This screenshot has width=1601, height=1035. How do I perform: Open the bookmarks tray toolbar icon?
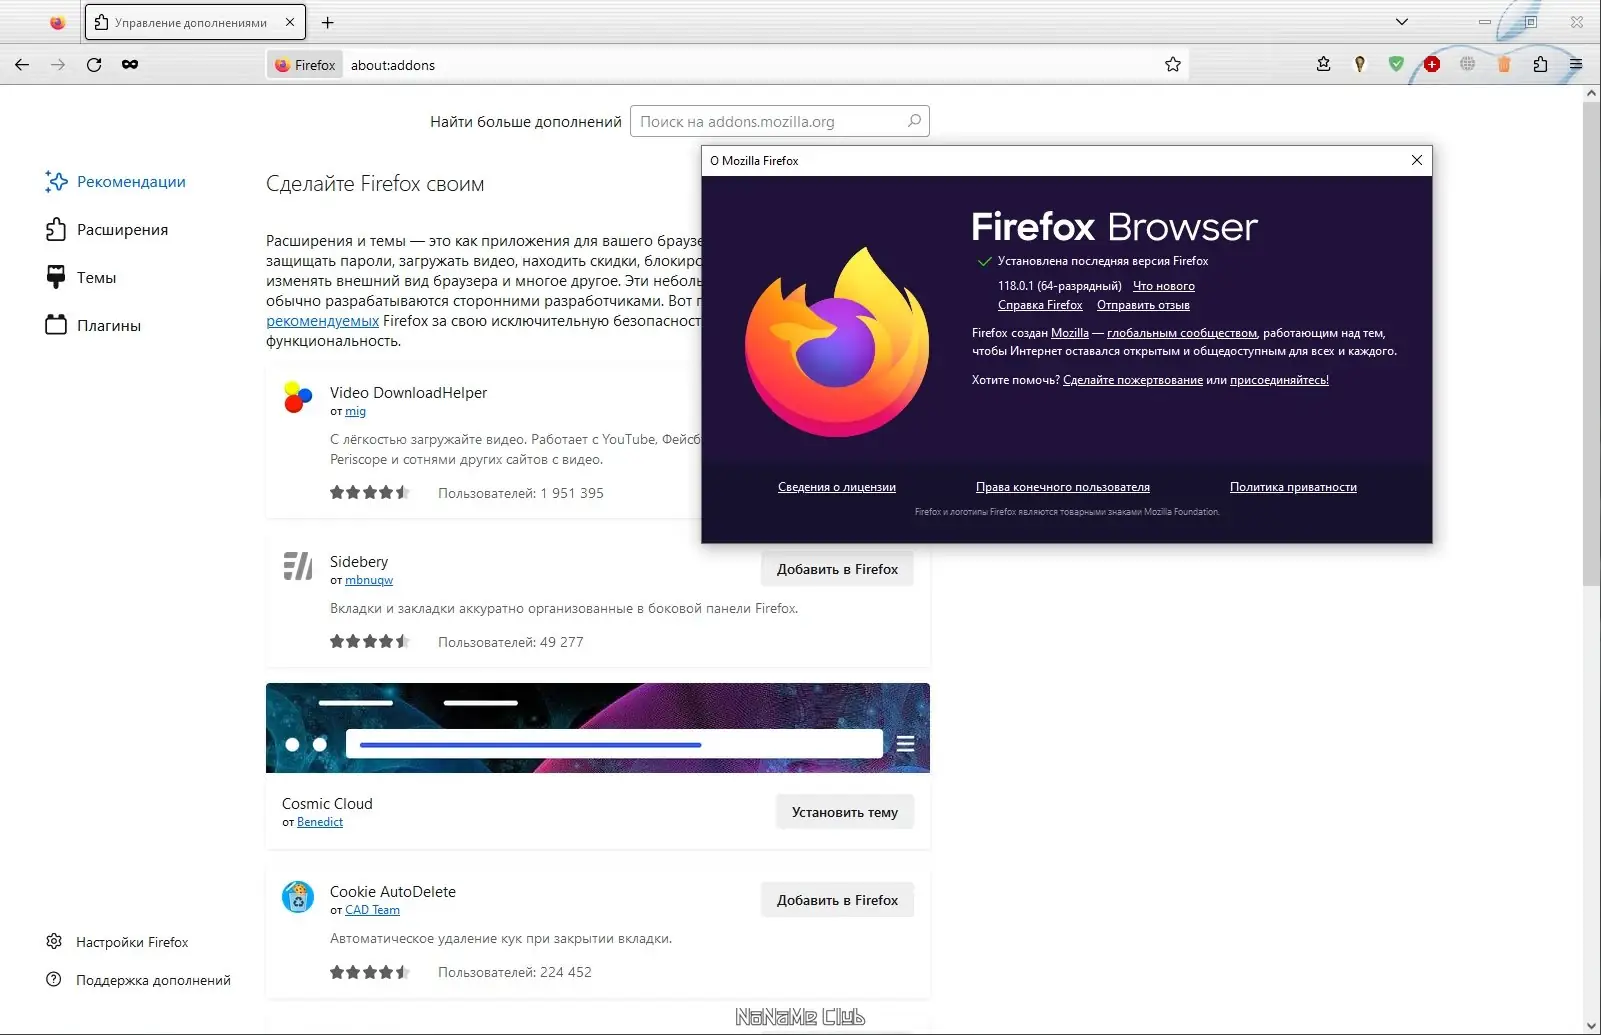click(x=1323, y=65)
